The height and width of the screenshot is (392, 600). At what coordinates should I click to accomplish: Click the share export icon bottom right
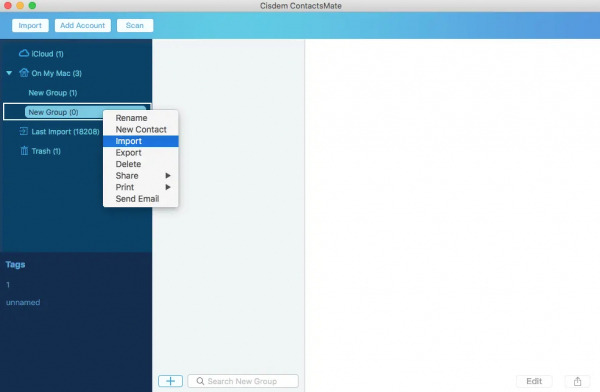(577, 381)
